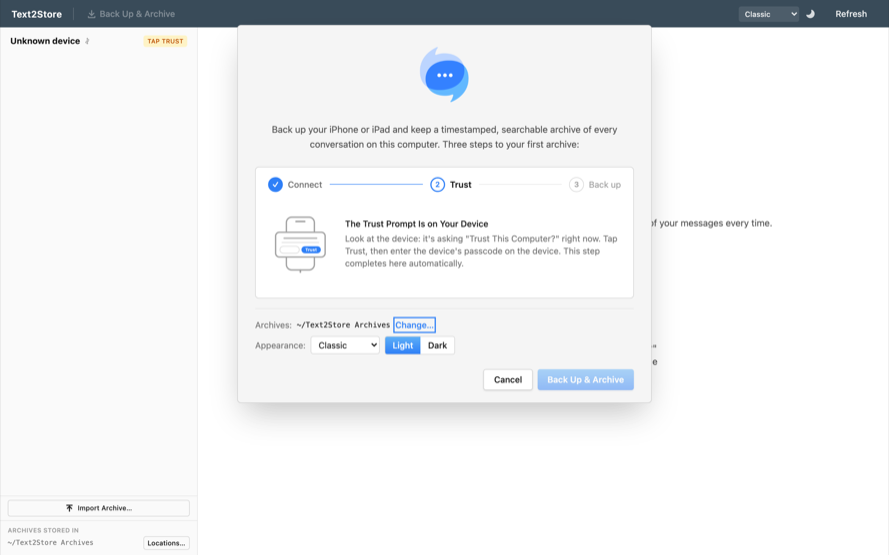
Task: Click the download icon in toolbar
Action: [x=91, y=14]
